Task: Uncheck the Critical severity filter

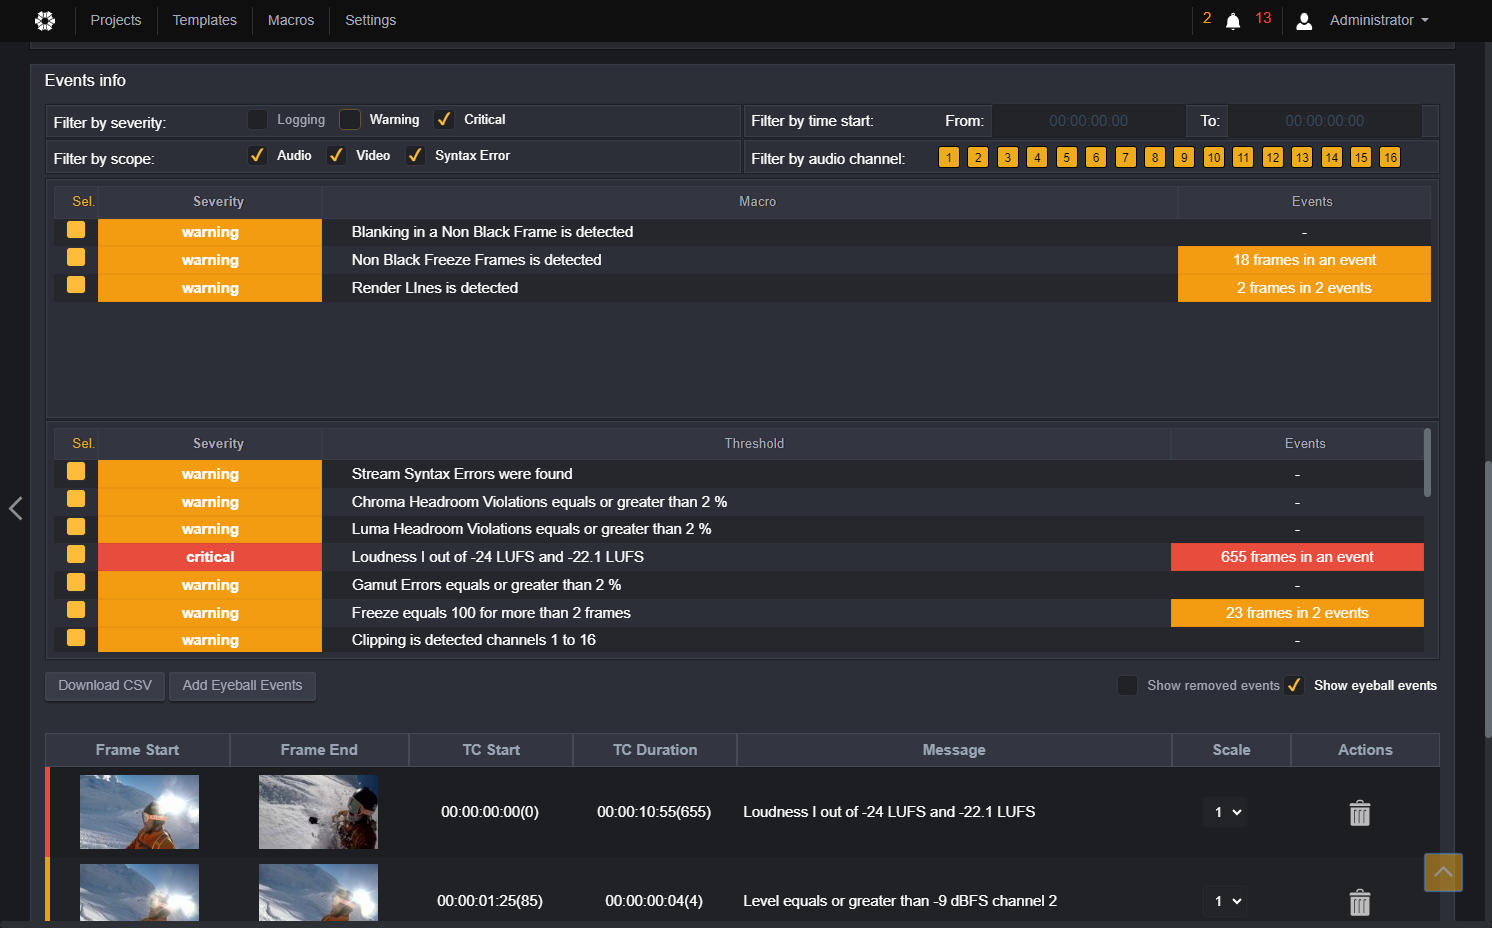Action: tap(444, 120)
